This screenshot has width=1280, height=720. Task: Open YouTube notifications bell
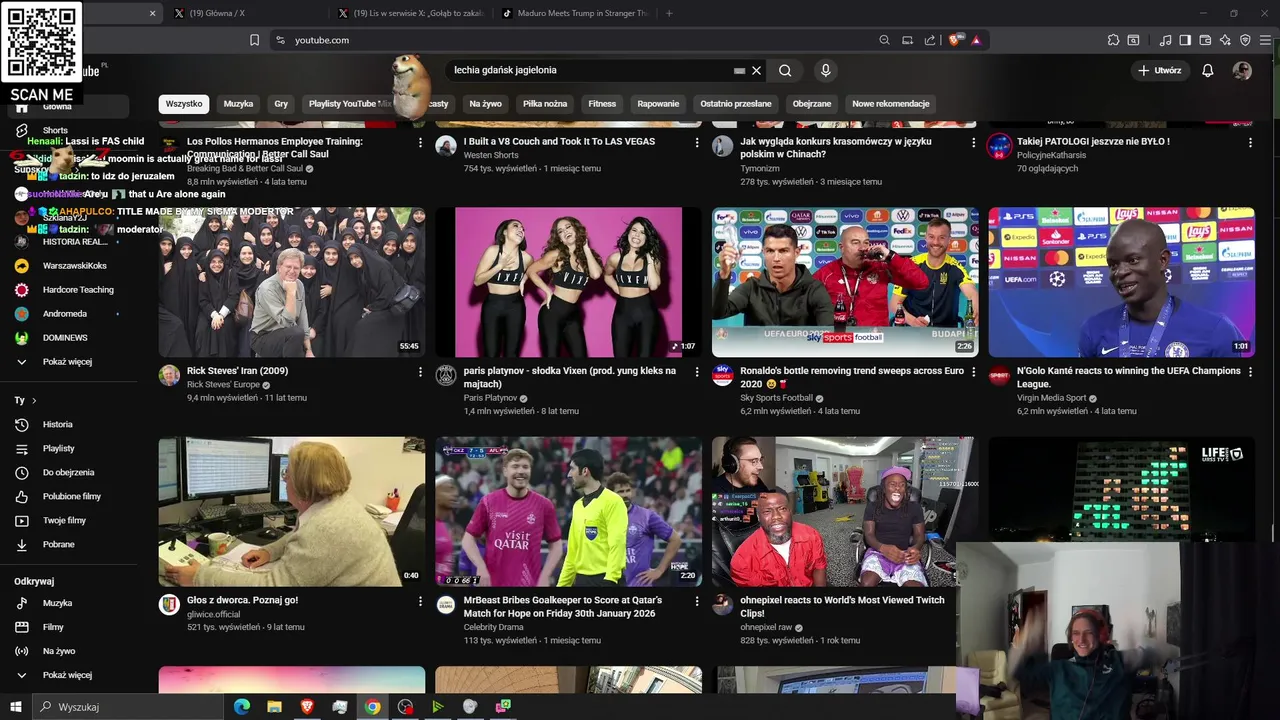point(1207,70)
